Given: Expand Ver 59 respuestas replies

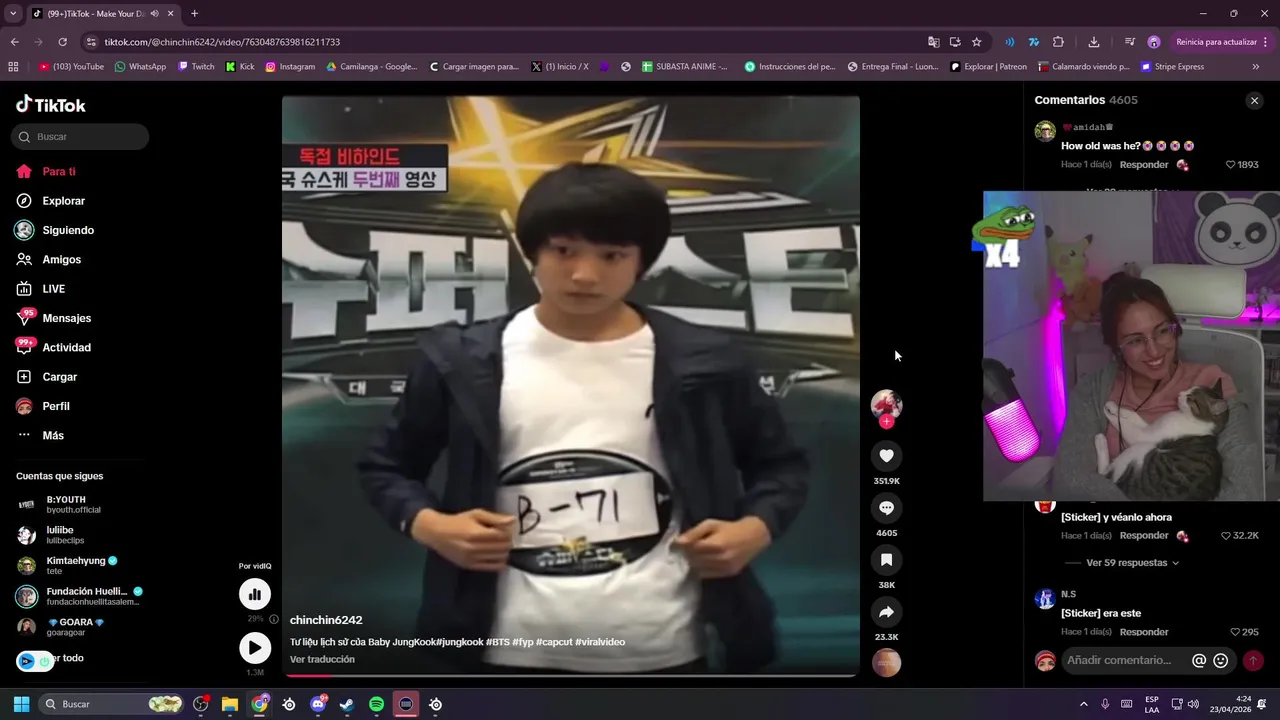Looking at the screenshot, I should (x=1132, y=563).
